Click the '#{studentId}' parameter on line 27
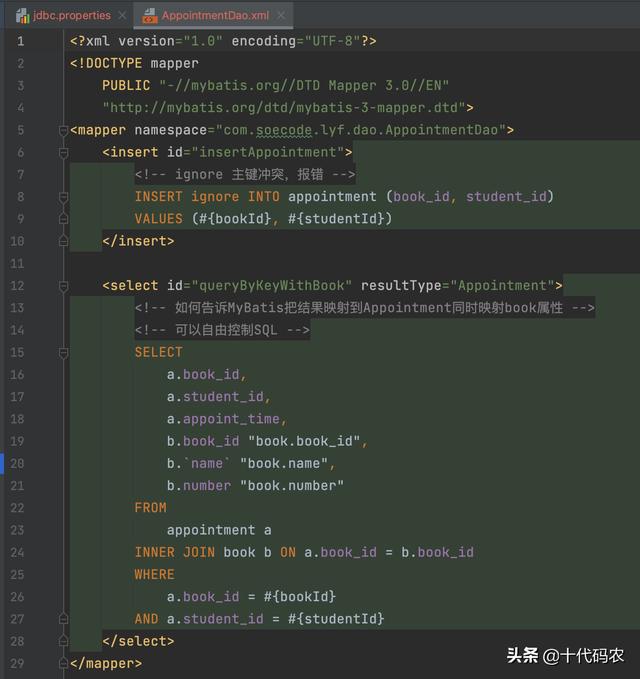The height and width of the screenshot is (679, 640). tap(336, 619)
